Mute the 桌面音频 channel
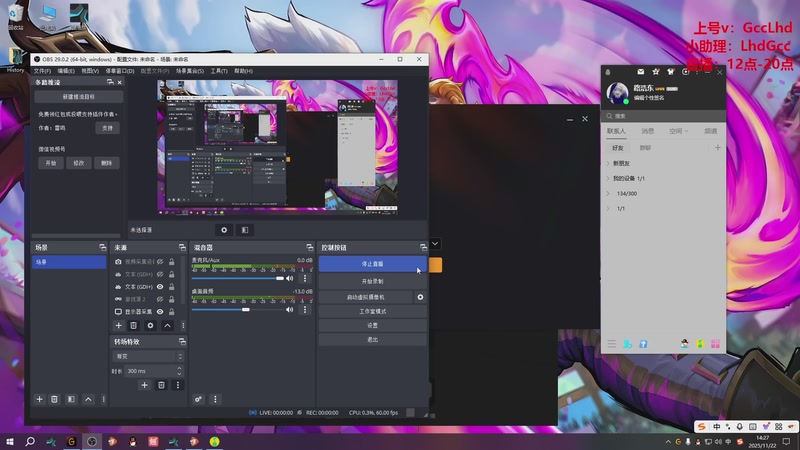This screenshot has width=800, height=450. [x=290, y=309]
